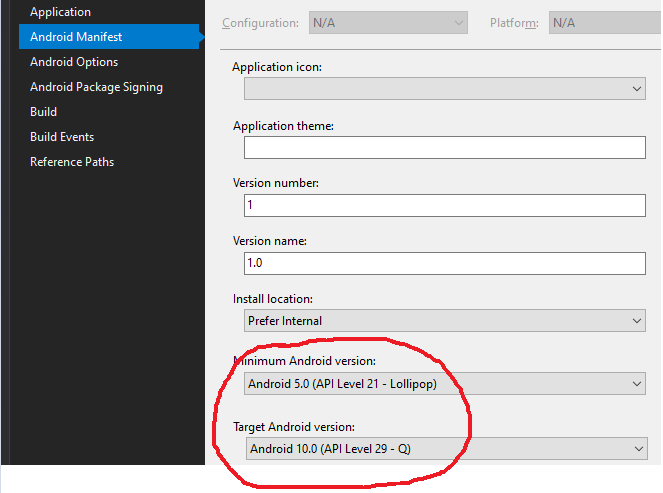The height and width of the screenshot is (493, 663).
Task: Click the Application theme text field
Action: click(x=445, y=148)
